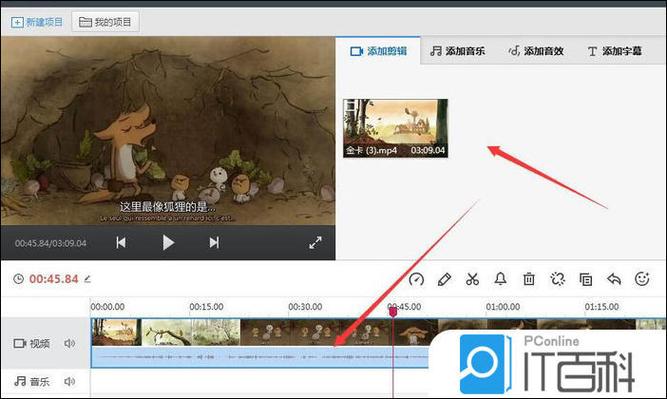Viewport: 667px width, 399px height.
Task: Click the copy/duplicate clip icon
Action: point(586,279)
